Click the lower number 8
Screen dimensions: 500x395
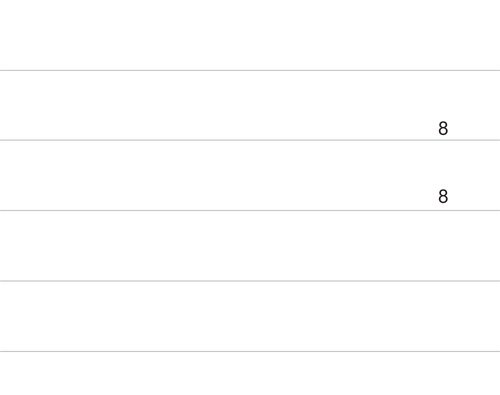pos(443,196)
